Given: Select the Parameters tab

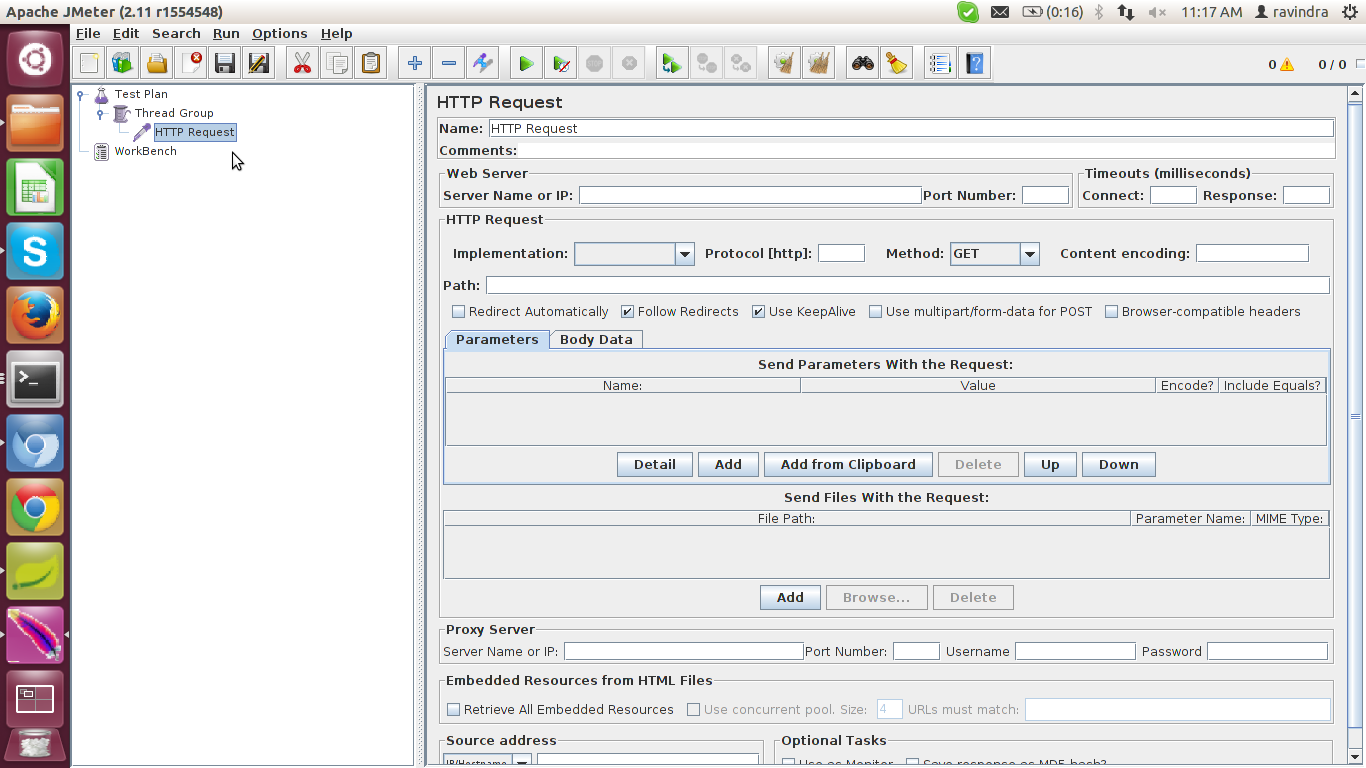Looking at the screenshot, I should (x=497, y=340).
